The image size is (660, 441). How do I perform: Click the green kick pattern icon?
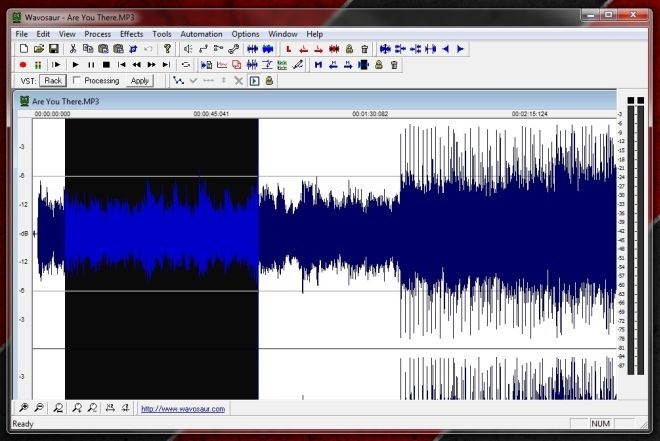[282, 65]
